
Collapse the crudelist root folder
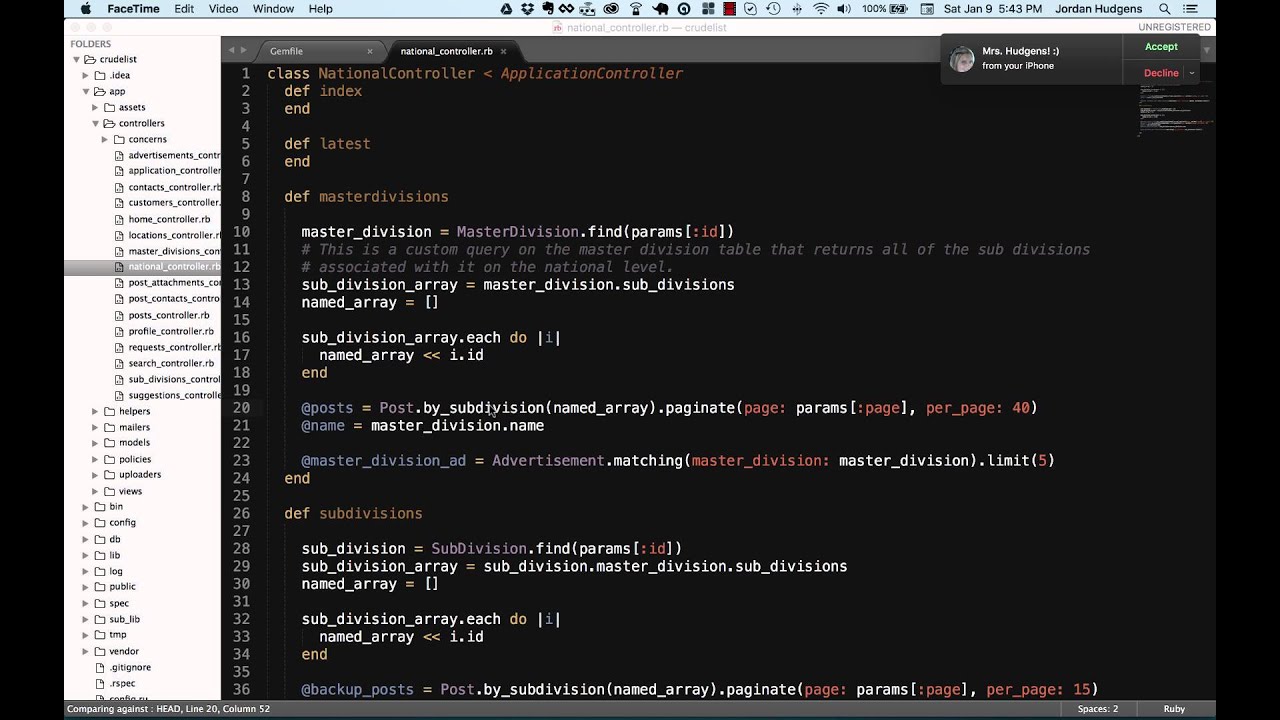76,59
